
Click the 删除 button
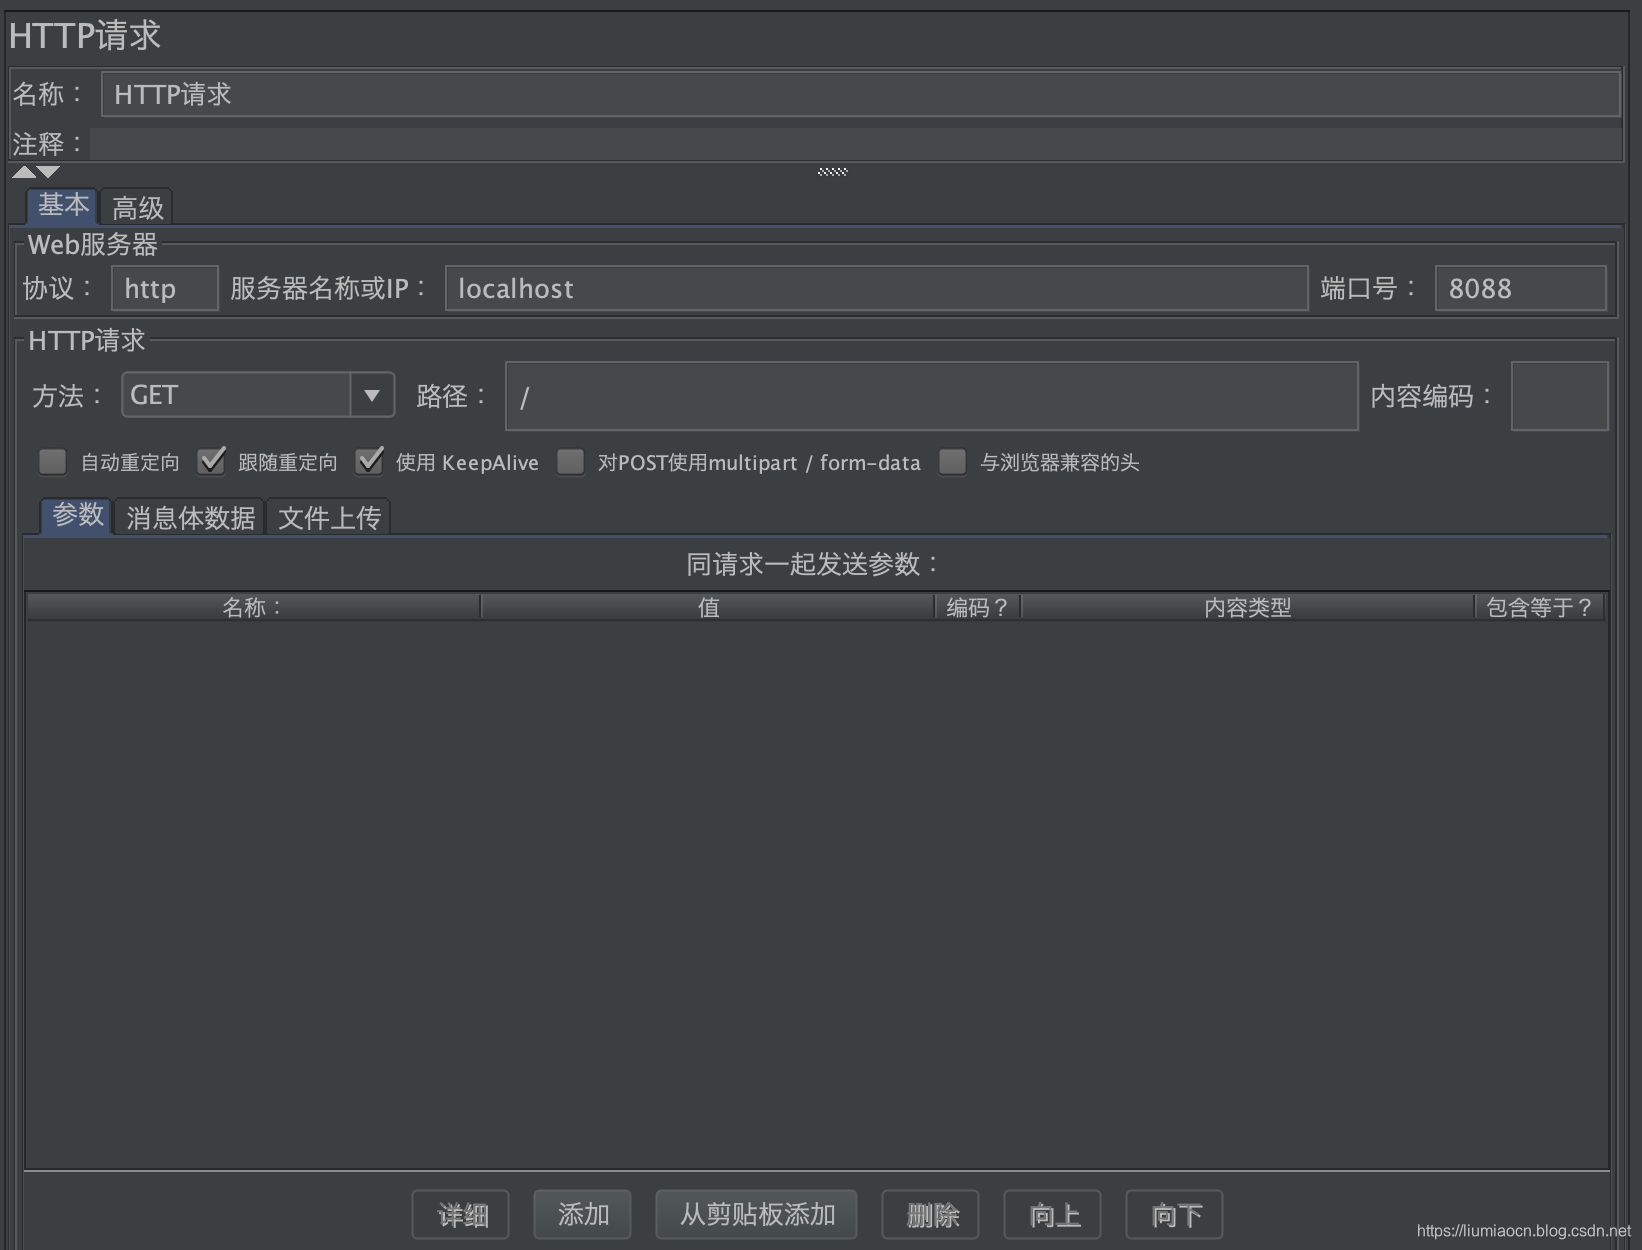[931, 1215]
